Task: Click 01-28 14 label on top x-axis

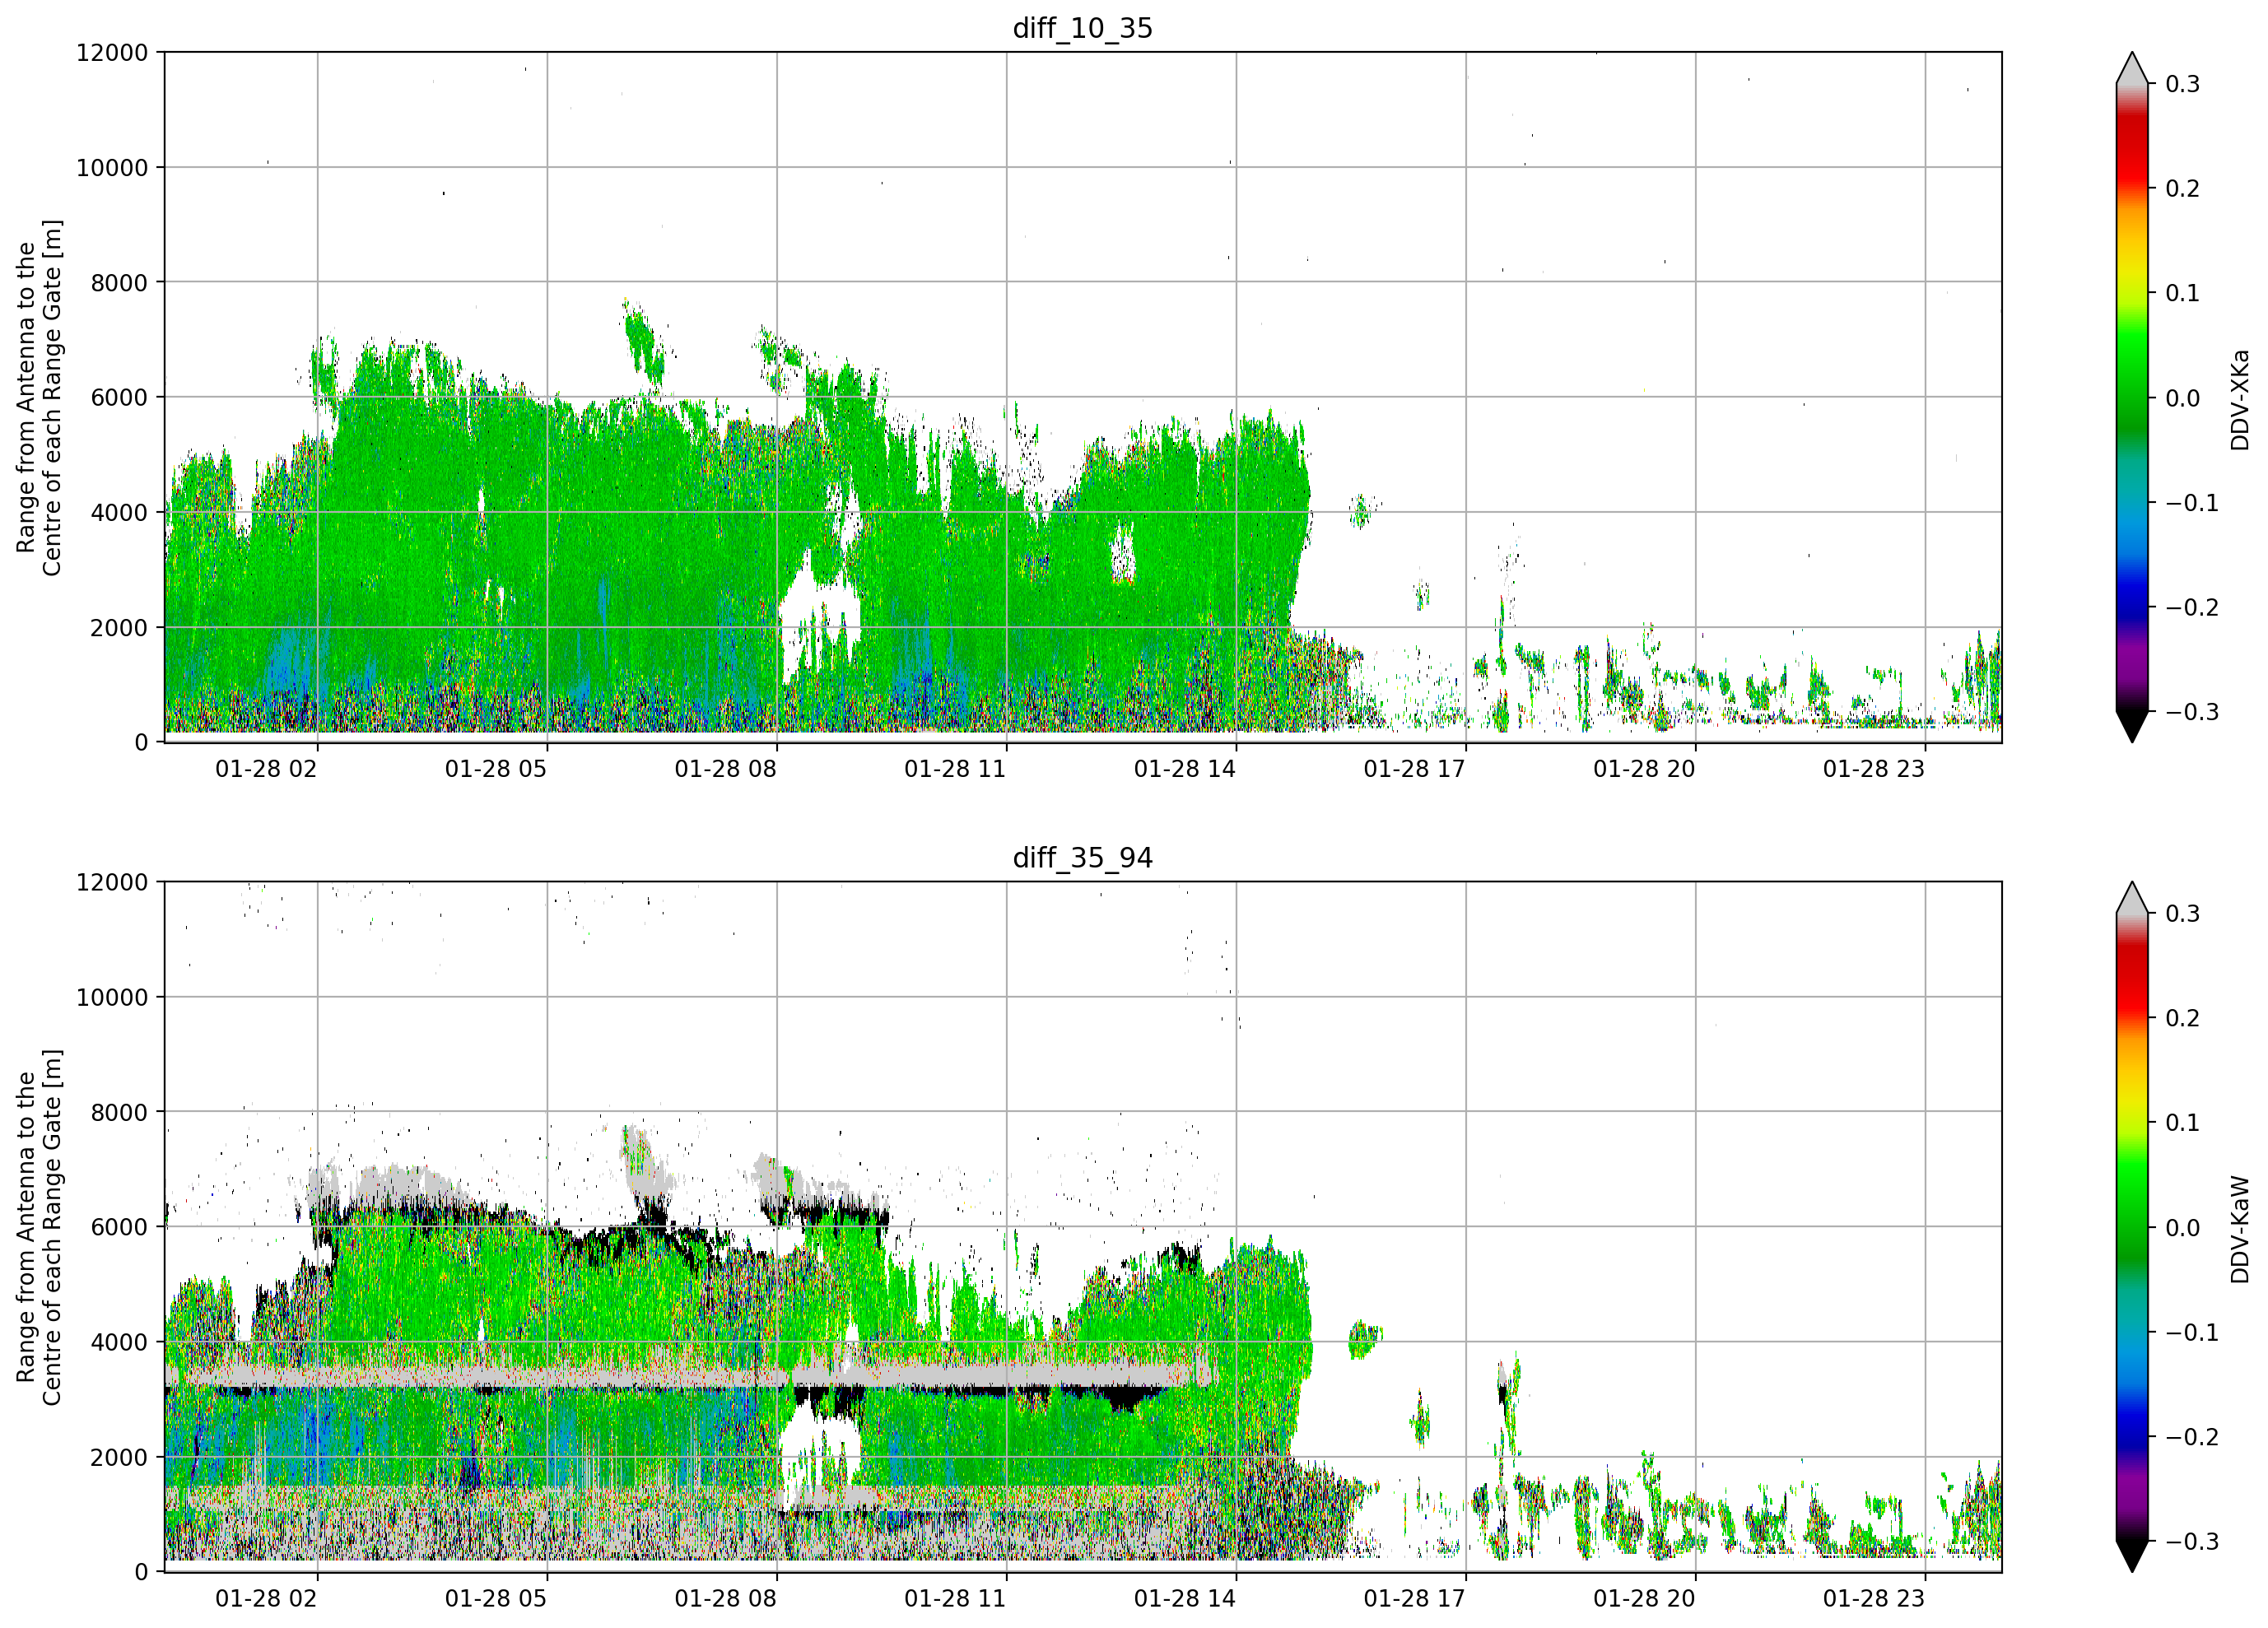Action: click(x=1184, y=769)
